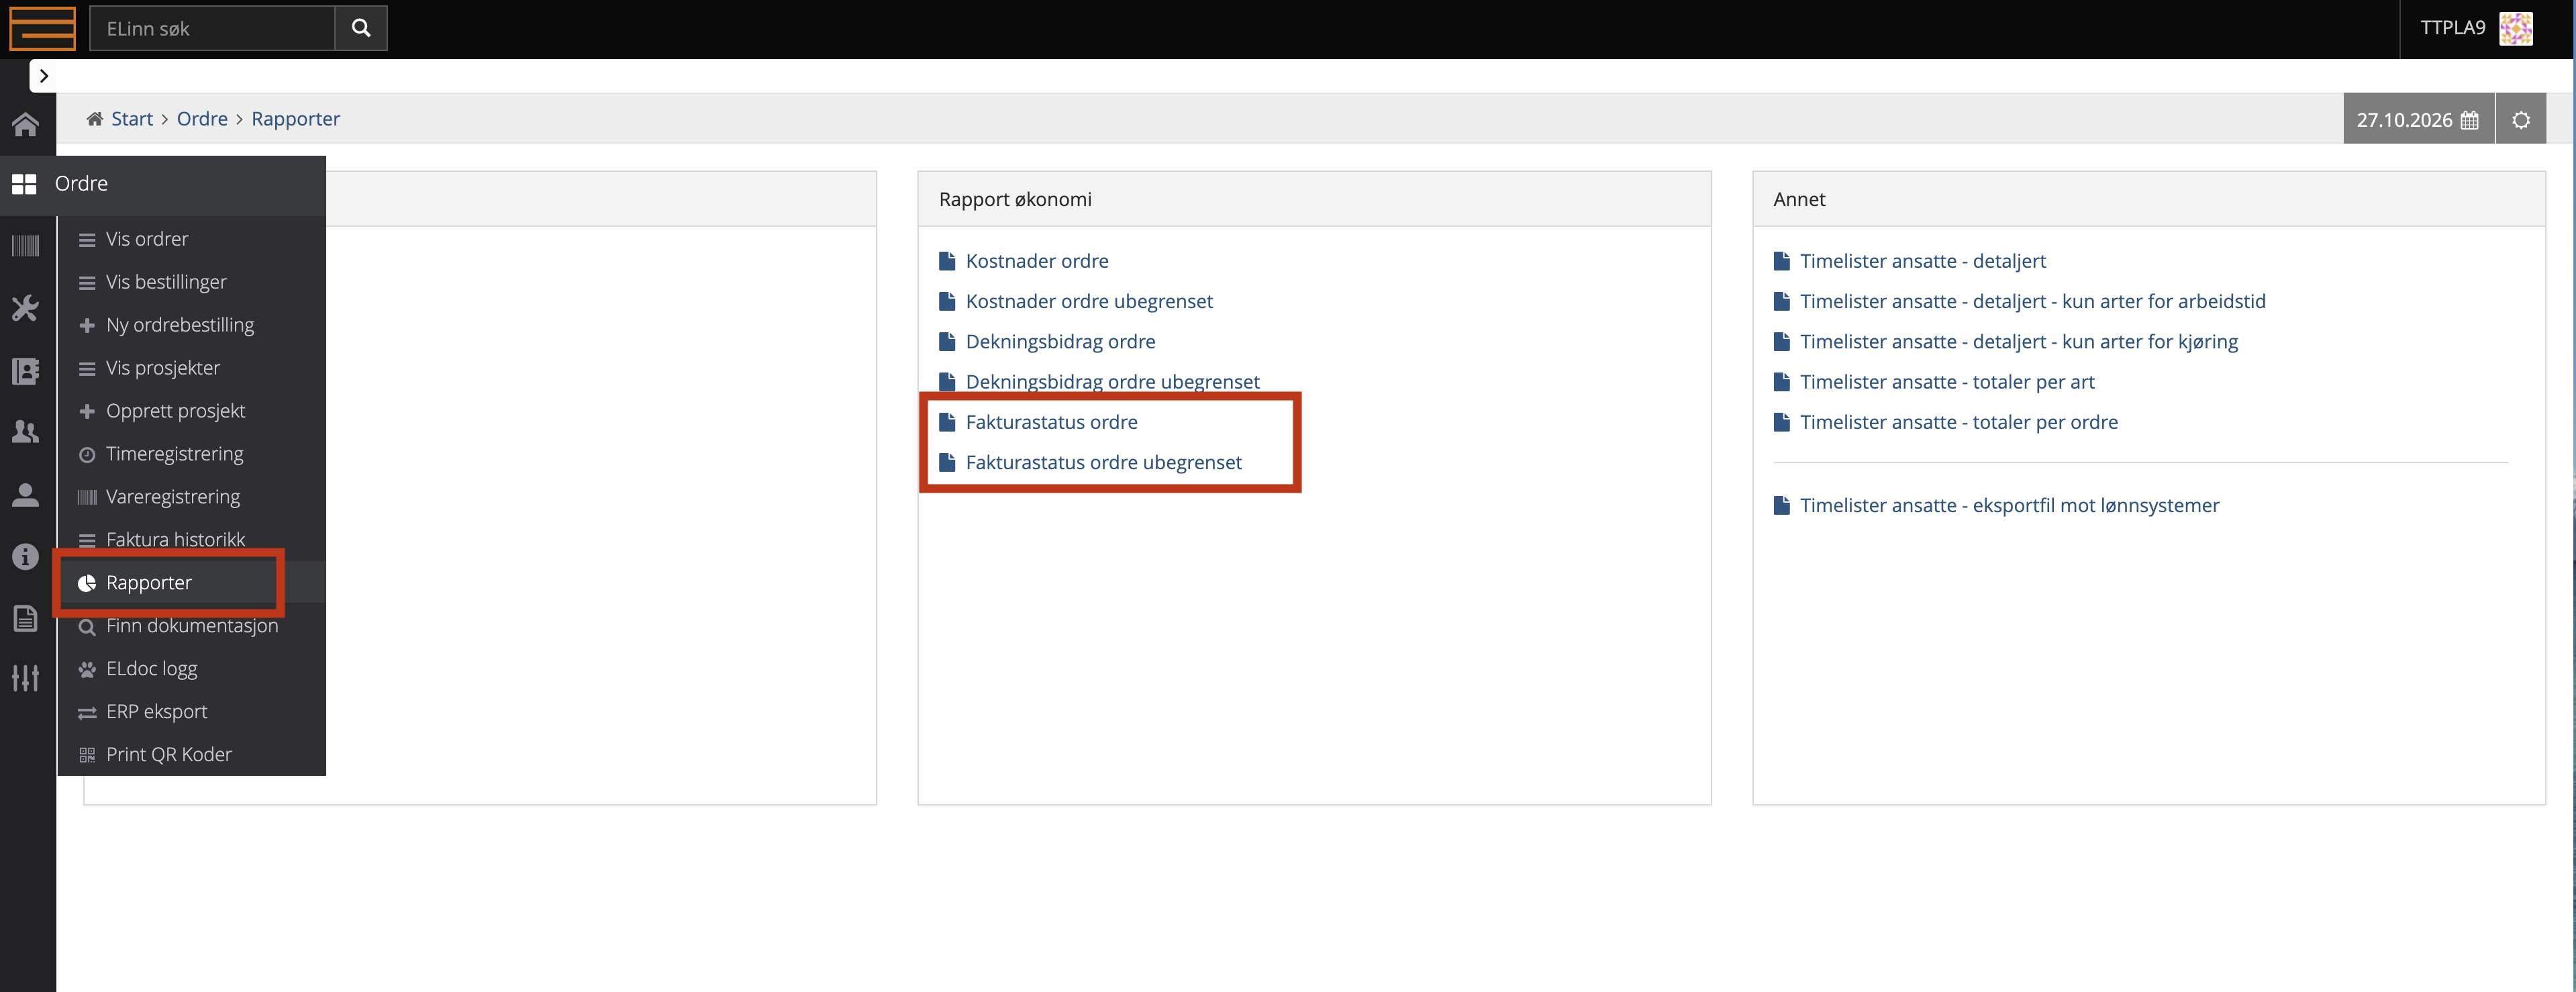The image size is (2576, 992).
Task: Open the date picker showing 27.10.2026
Action: pyautogui.click(x=2418, y=120)
